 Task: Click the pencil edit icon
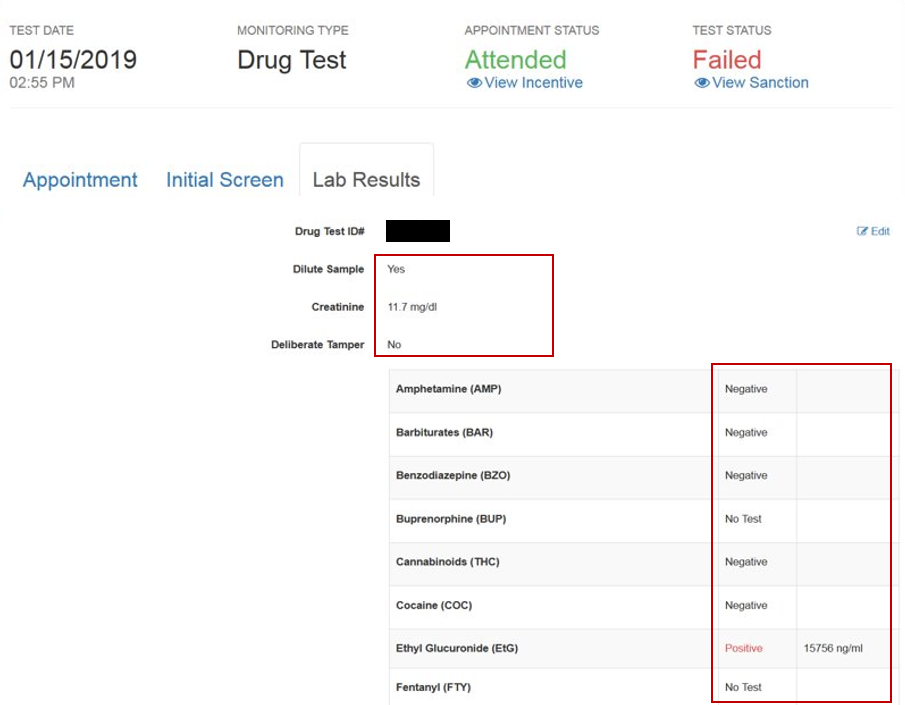[862, 231]
